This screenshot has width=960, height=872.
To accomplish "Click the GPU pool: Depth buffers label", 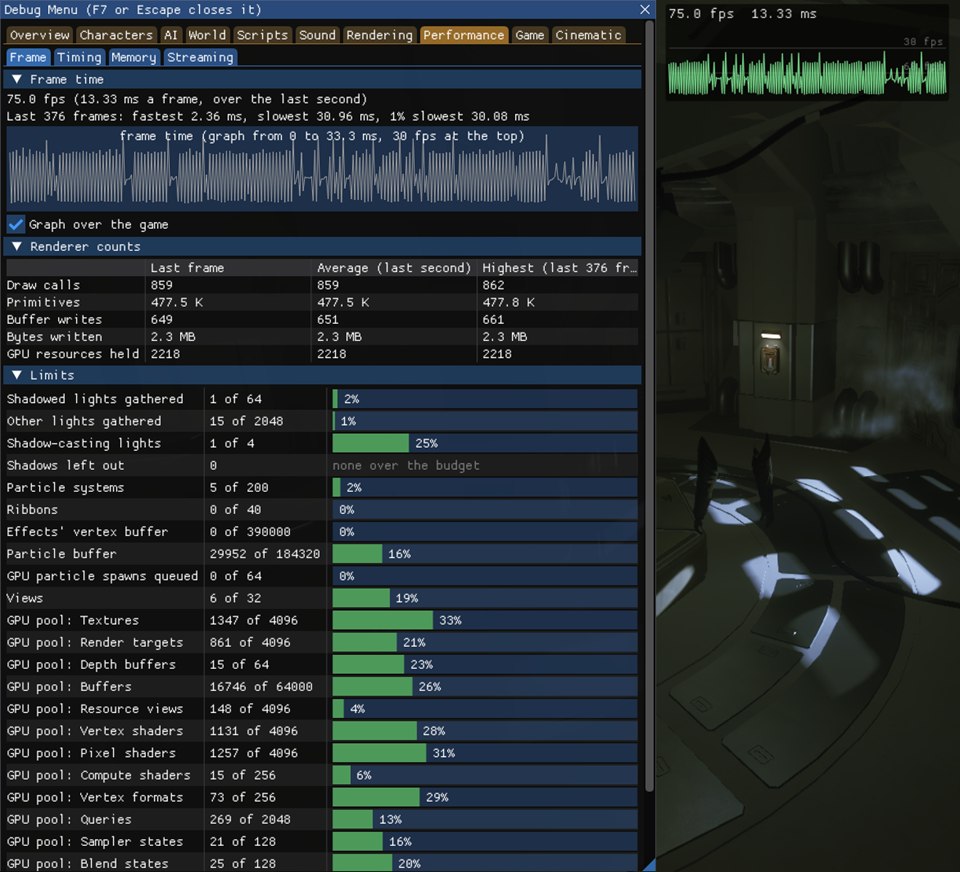I will pyautogui.click(x=91, y=664).
